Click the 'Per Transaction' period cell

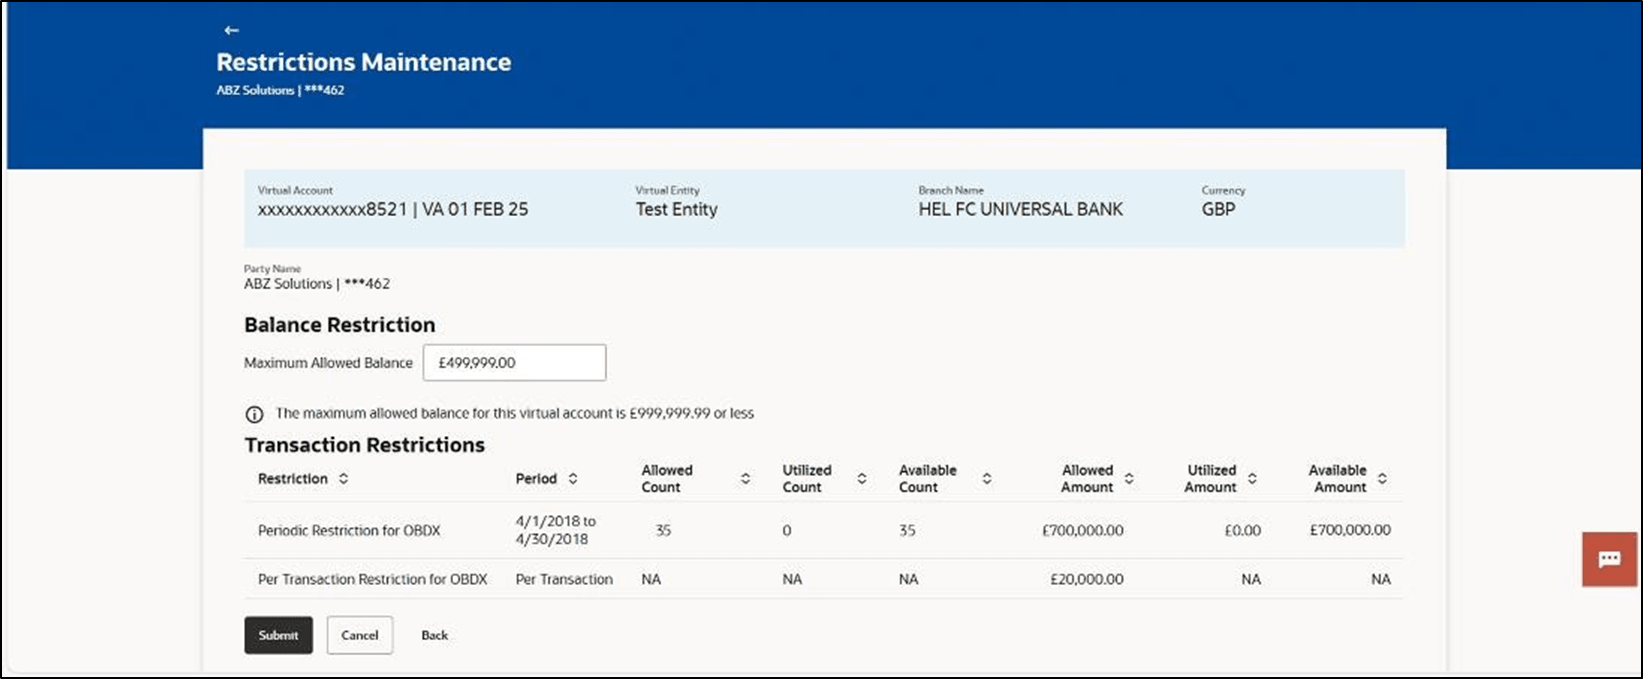[564, 579]
